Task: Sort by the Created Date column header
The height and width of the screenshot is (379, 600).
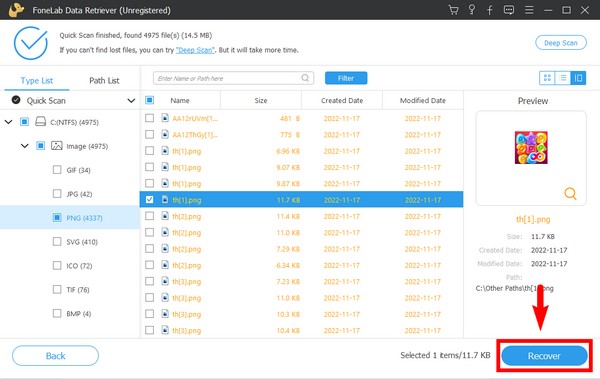Action: (342, 100)
